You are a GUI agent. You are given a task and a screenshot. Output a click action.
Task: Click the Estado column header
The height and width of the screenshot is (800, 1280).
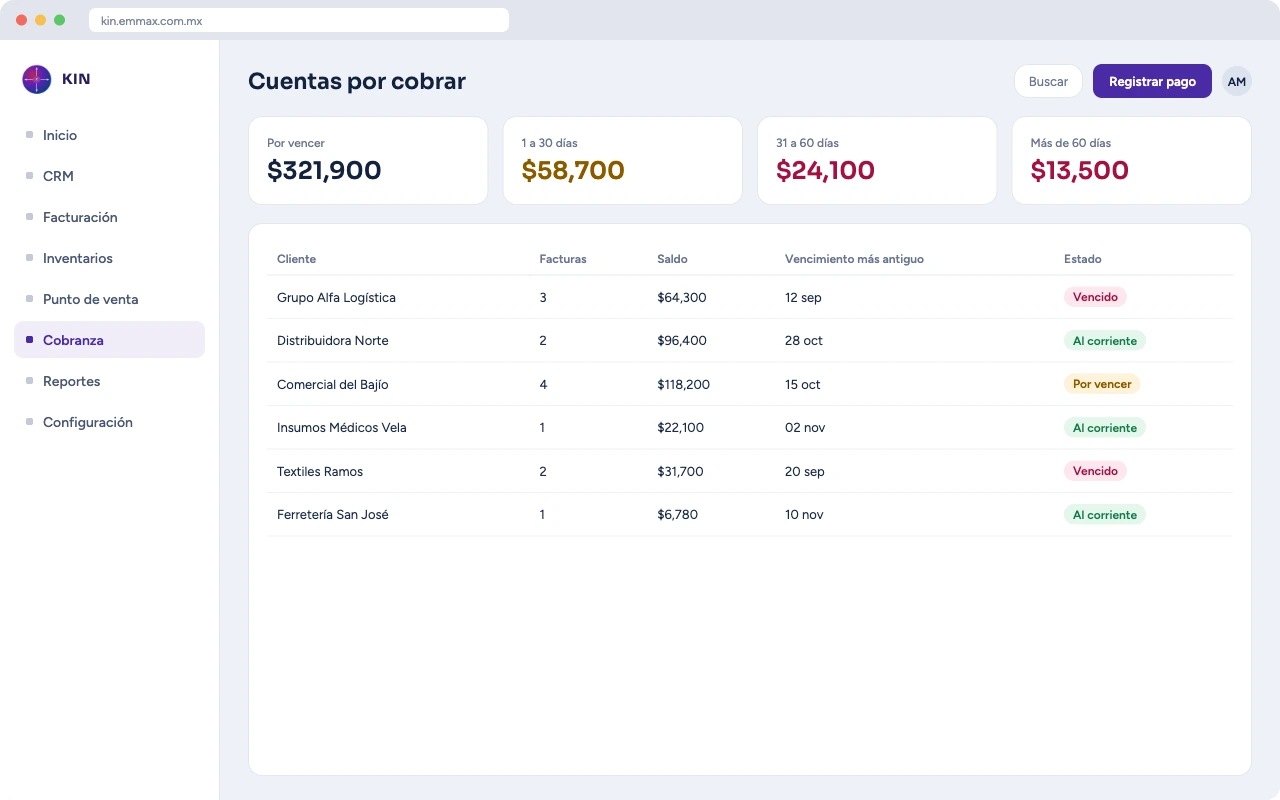(1083, 259)
